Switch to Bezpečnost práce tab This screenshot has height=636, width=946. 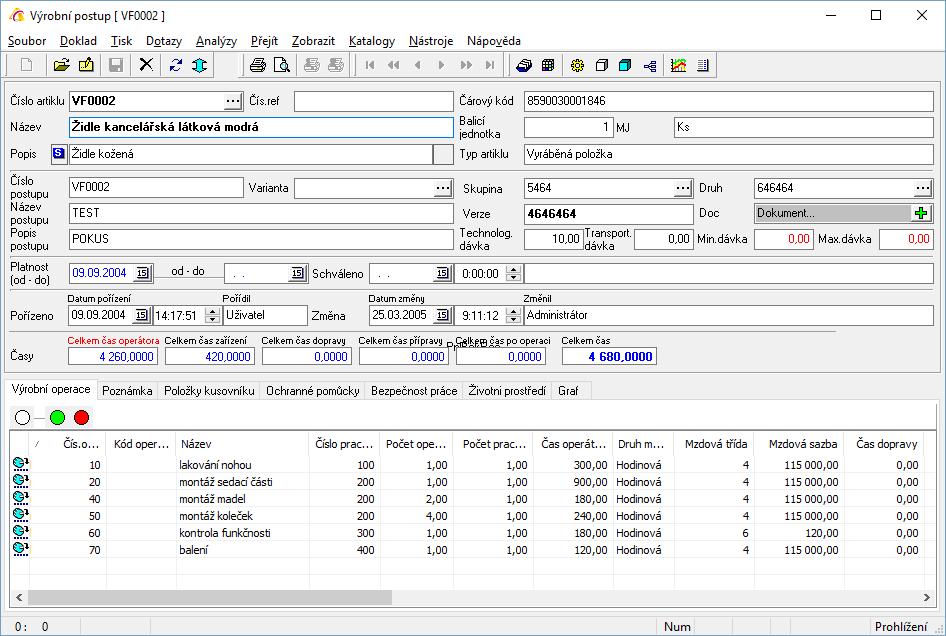pyautogui.click(x=414, y=391)
